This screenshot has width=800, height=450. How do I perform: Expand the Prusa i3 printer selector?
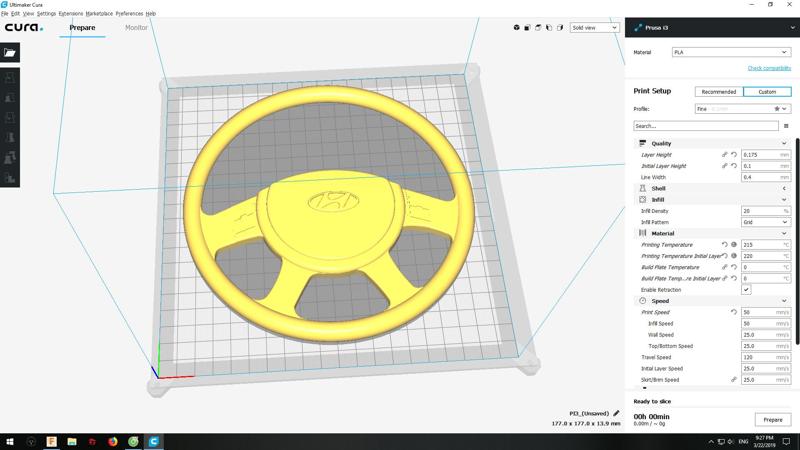712,28
